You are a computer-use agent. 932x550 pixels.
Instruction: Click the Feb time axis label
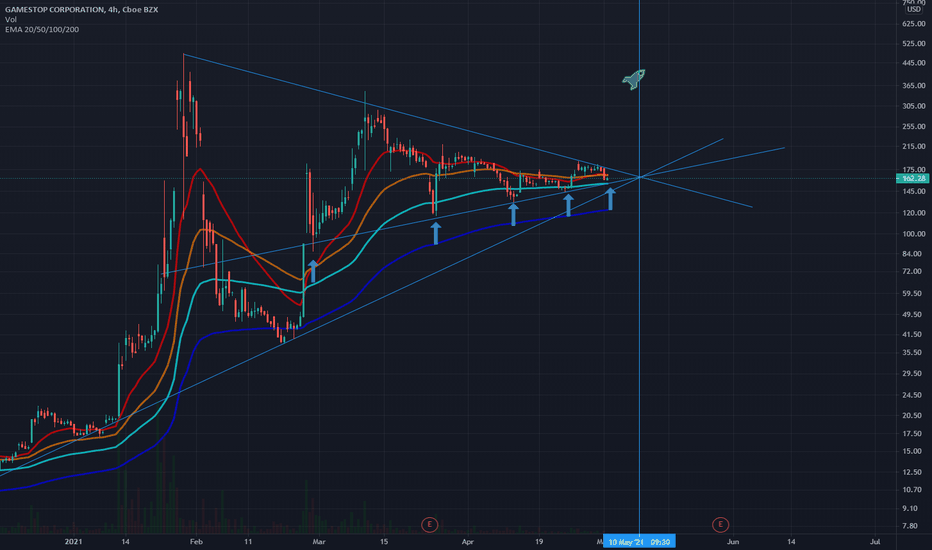tap(196, 542)
